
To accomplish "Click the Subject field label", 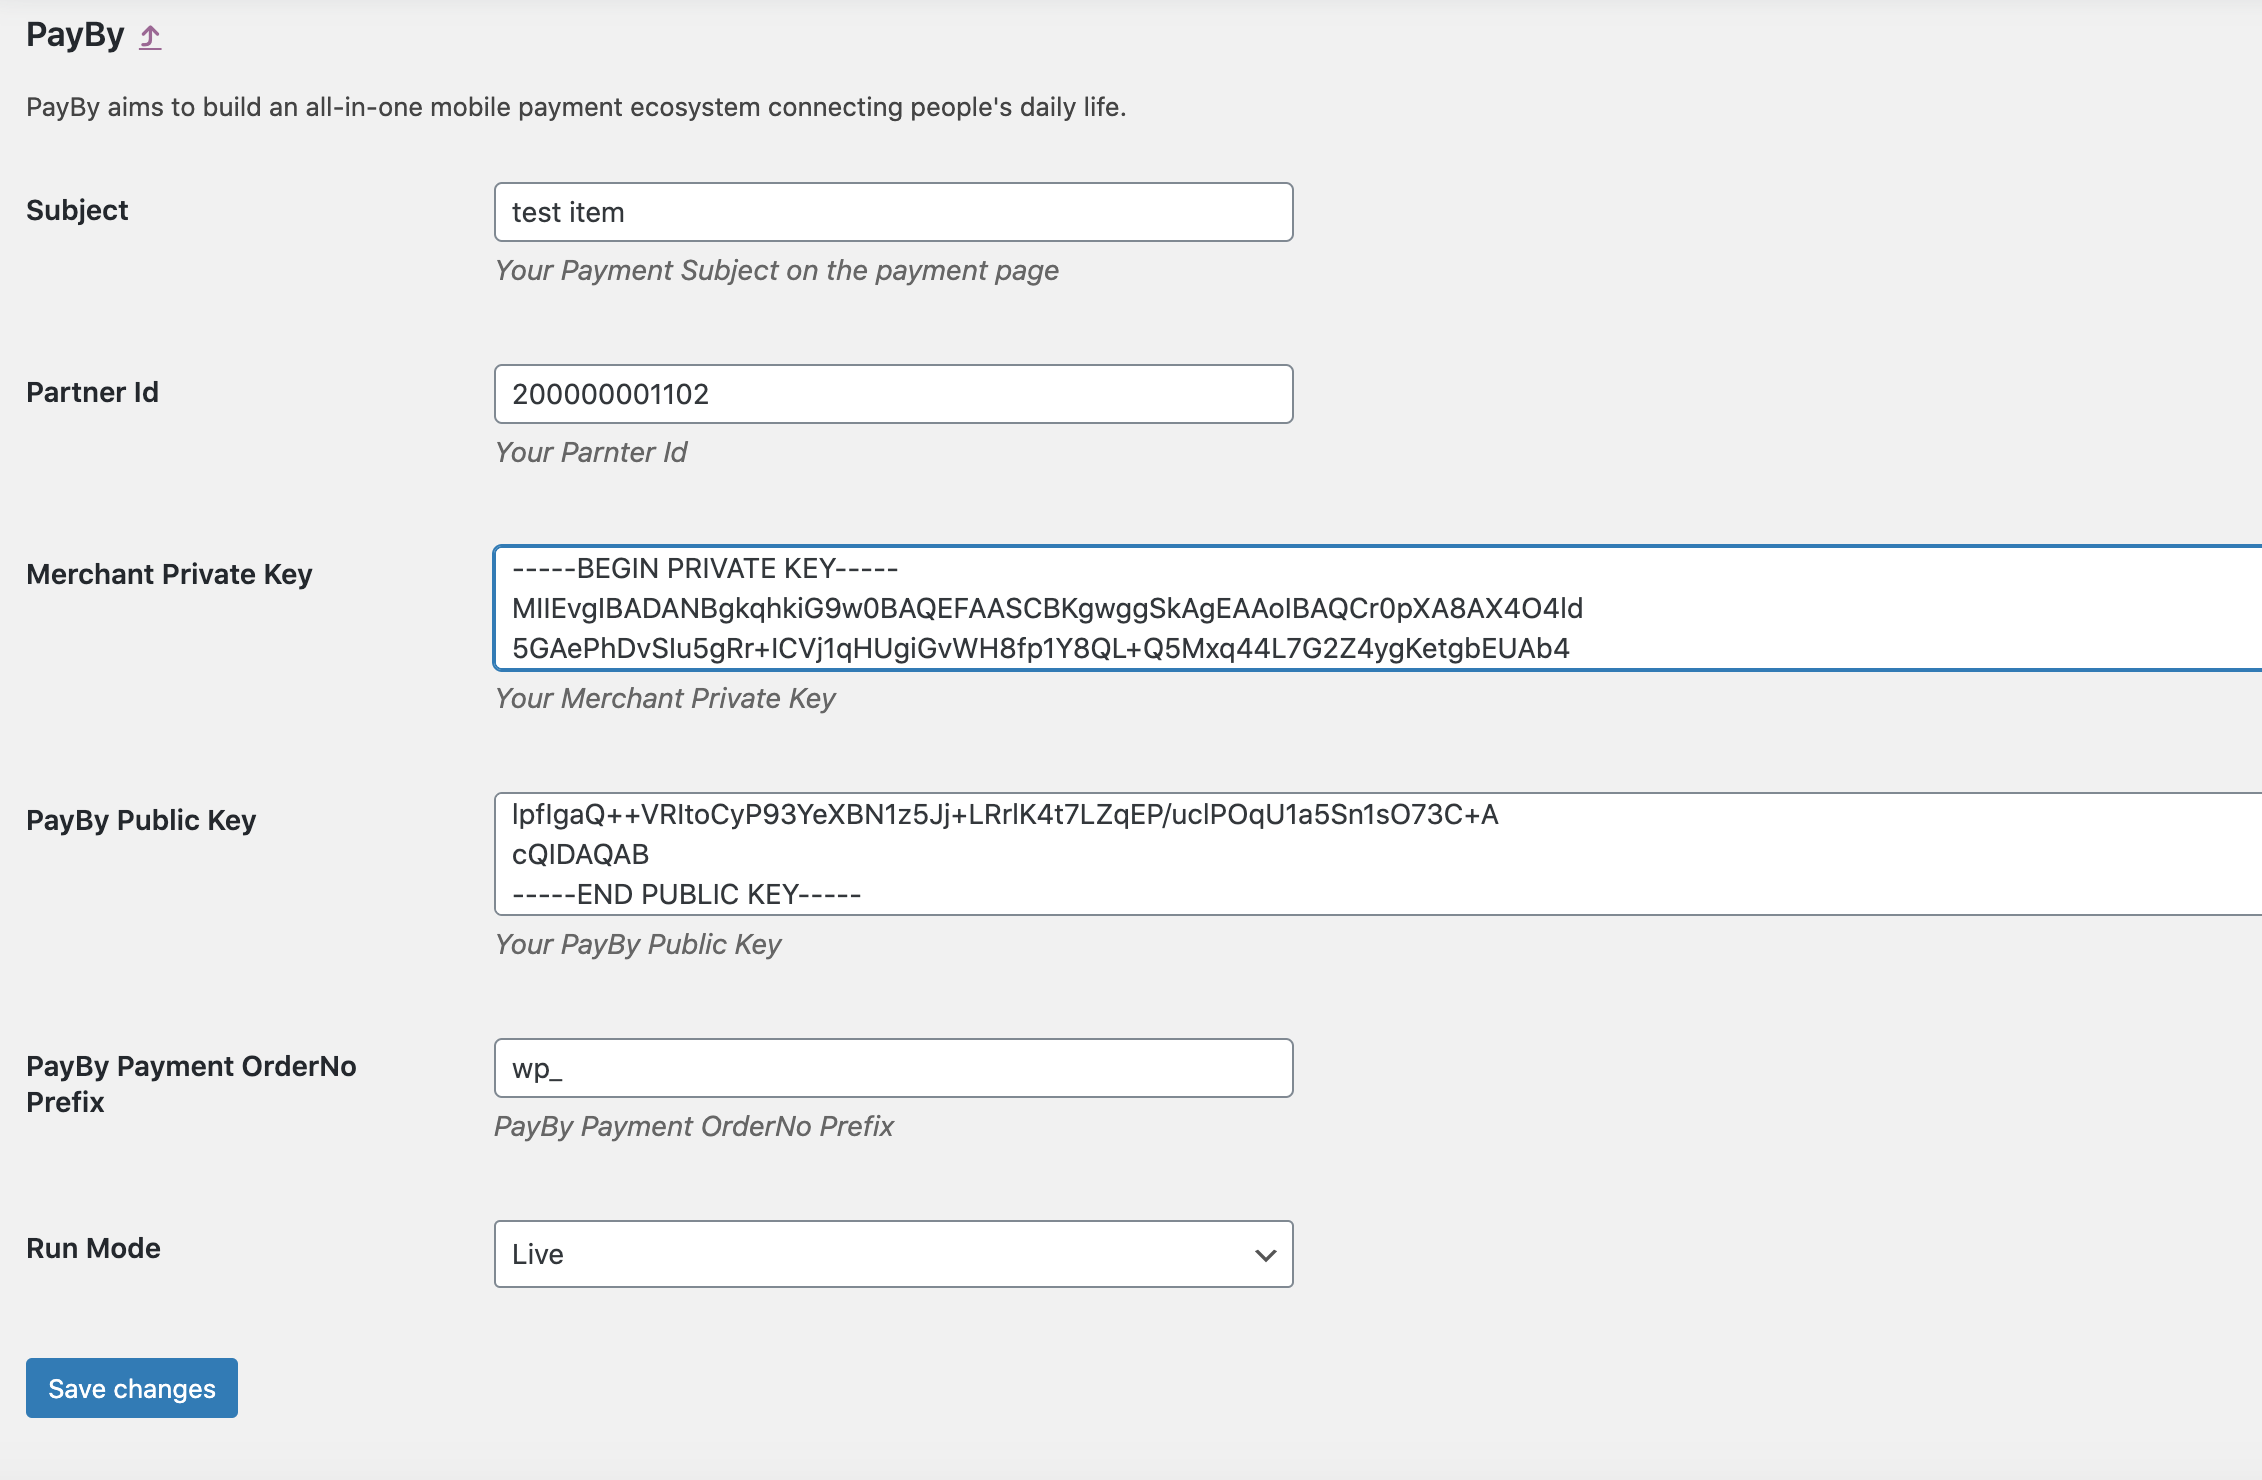I will 77,210.
